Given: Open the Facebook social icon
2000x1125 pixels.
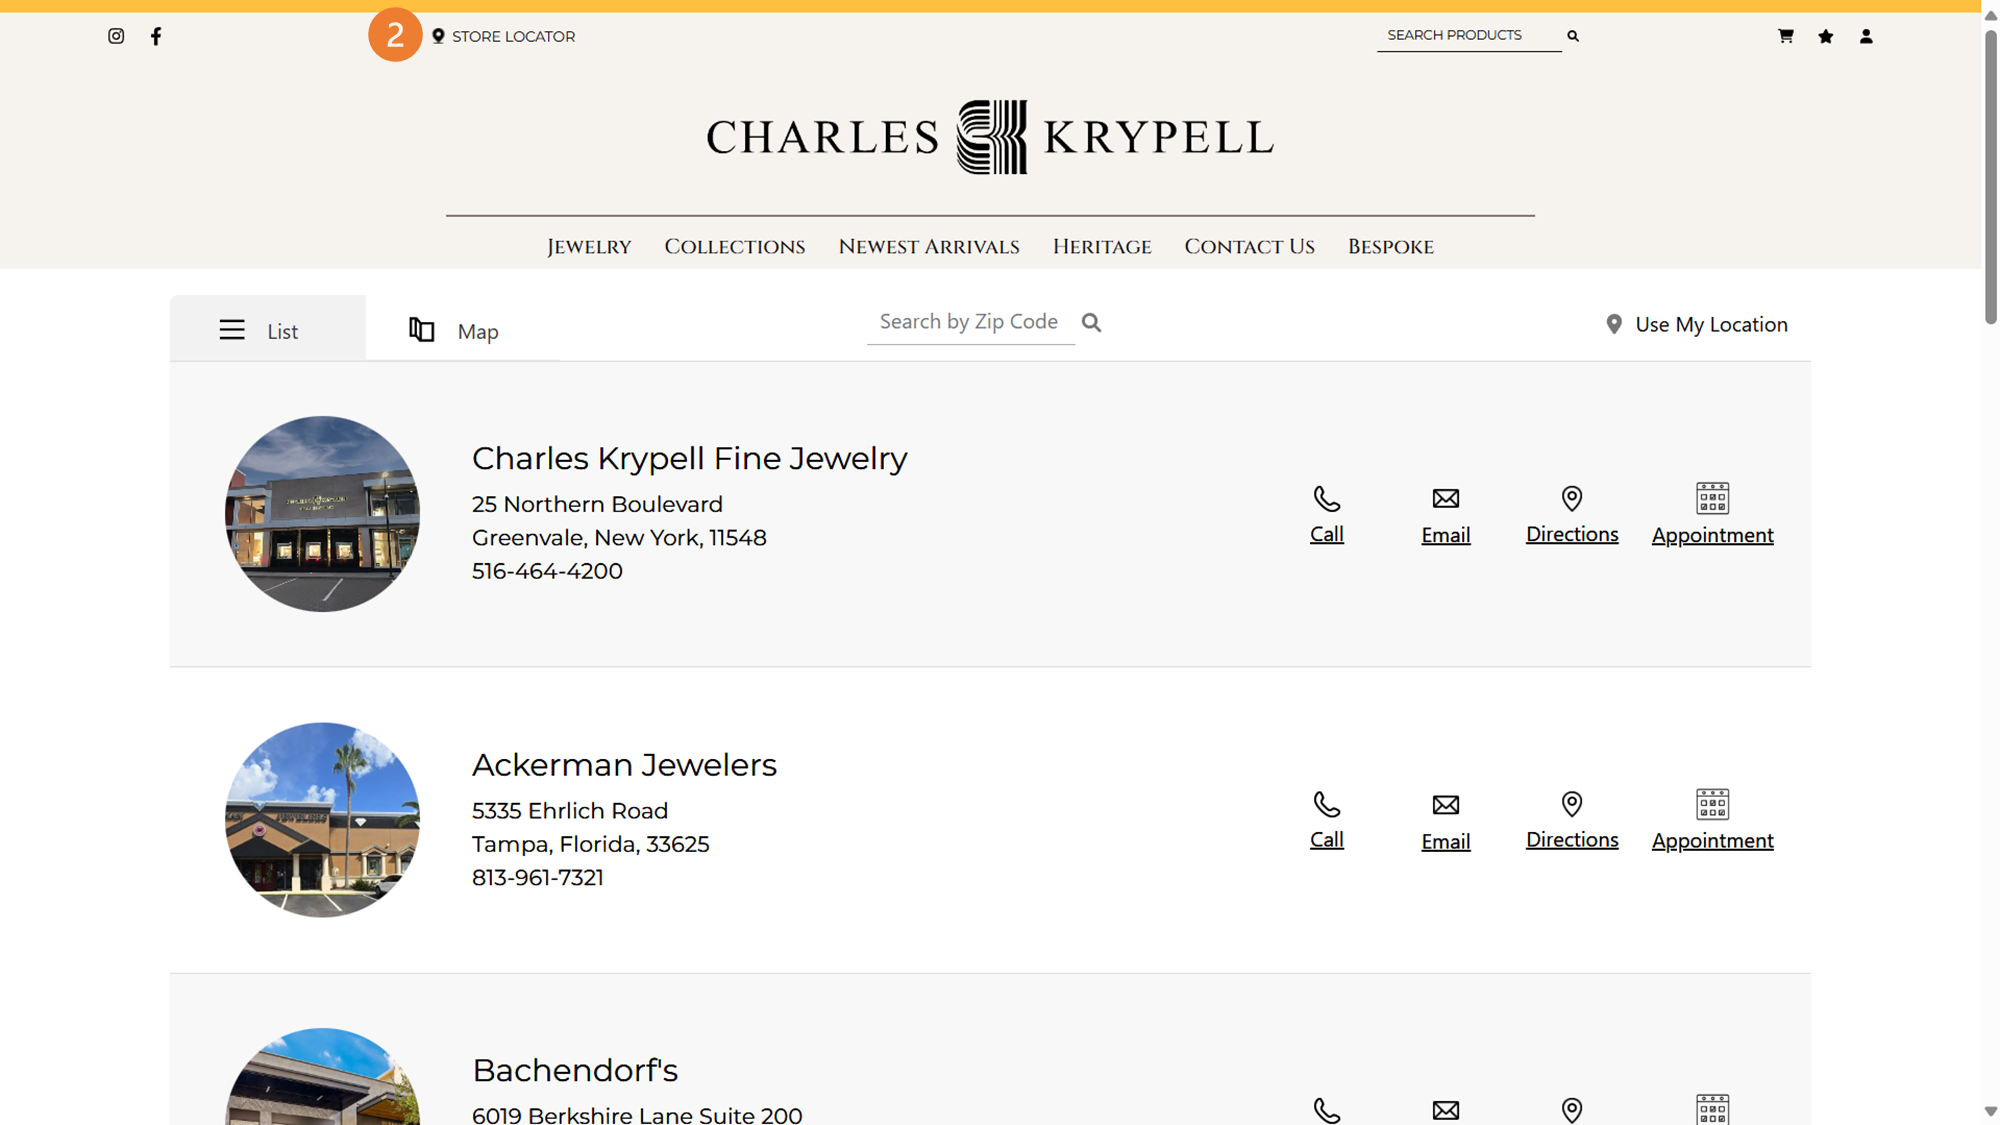Looking at the screenshot, I should coord(156,36).
